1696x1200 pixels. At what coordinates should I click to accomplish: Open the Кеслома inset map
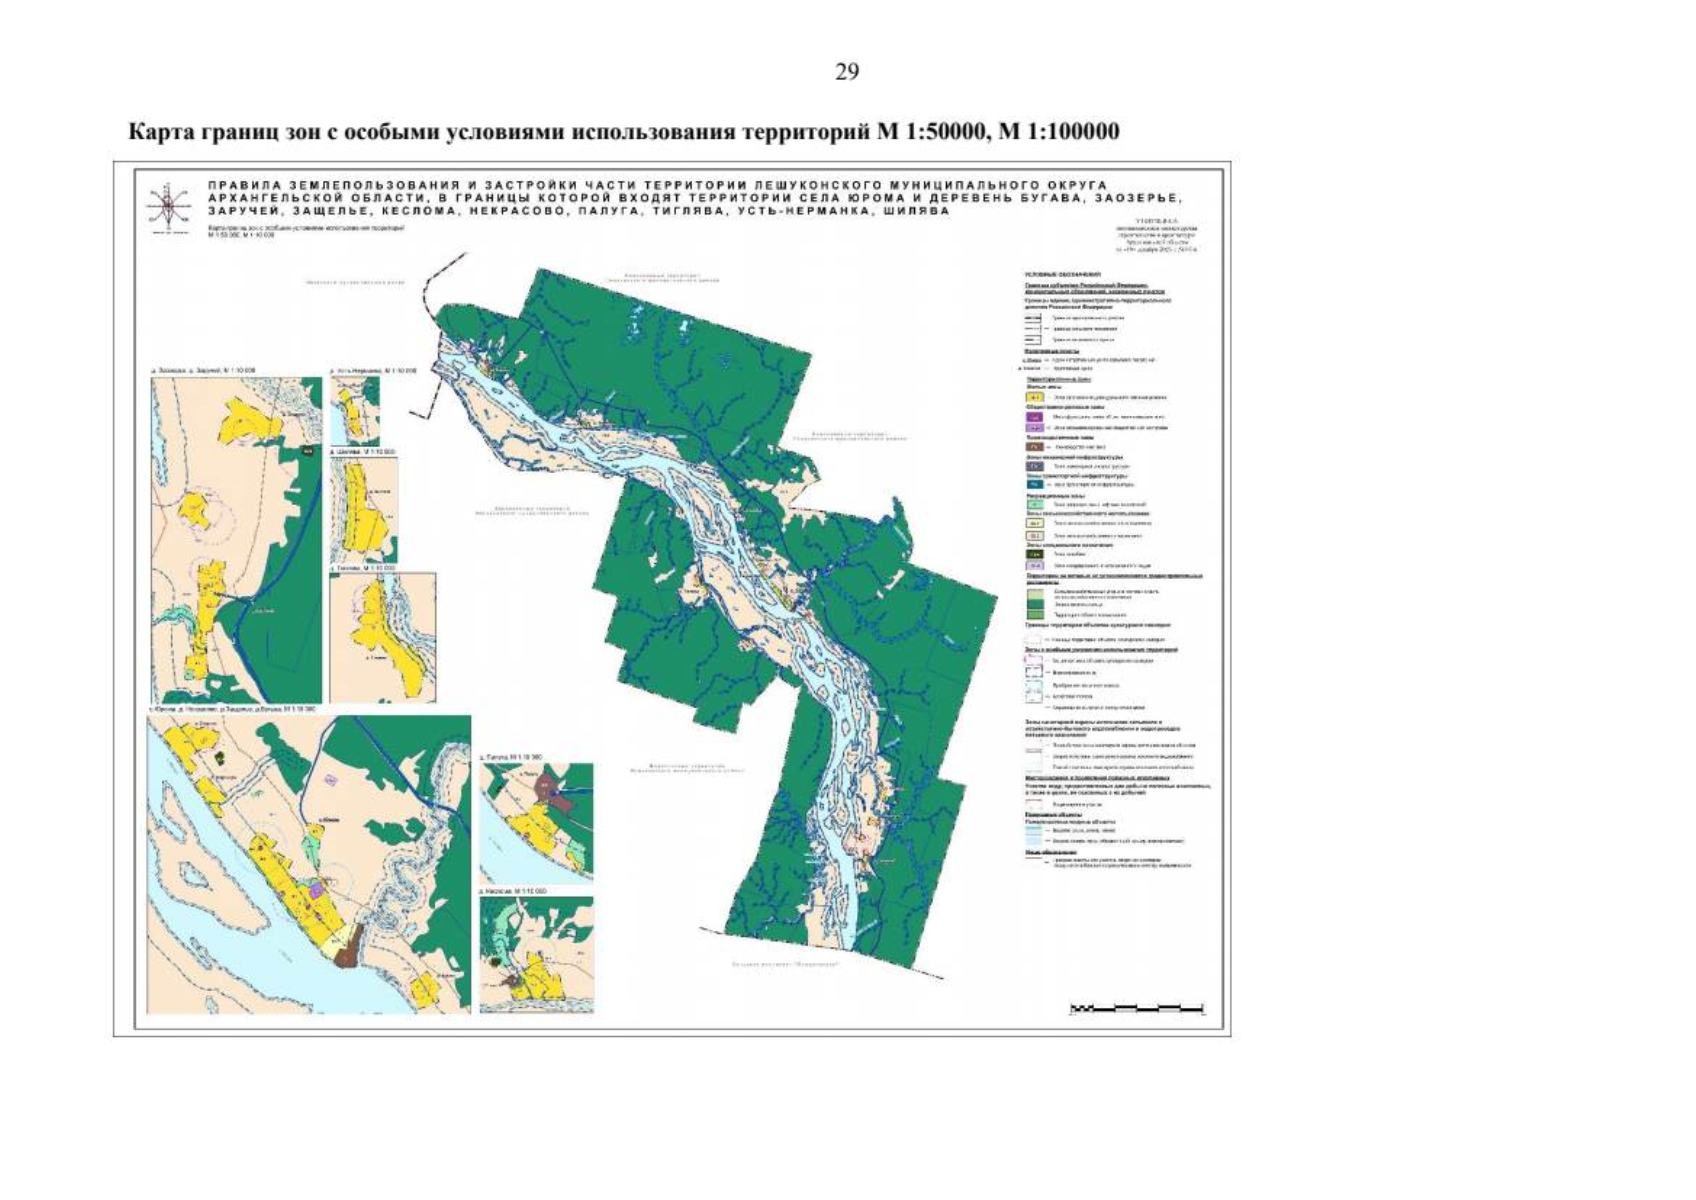pos(536,954)
